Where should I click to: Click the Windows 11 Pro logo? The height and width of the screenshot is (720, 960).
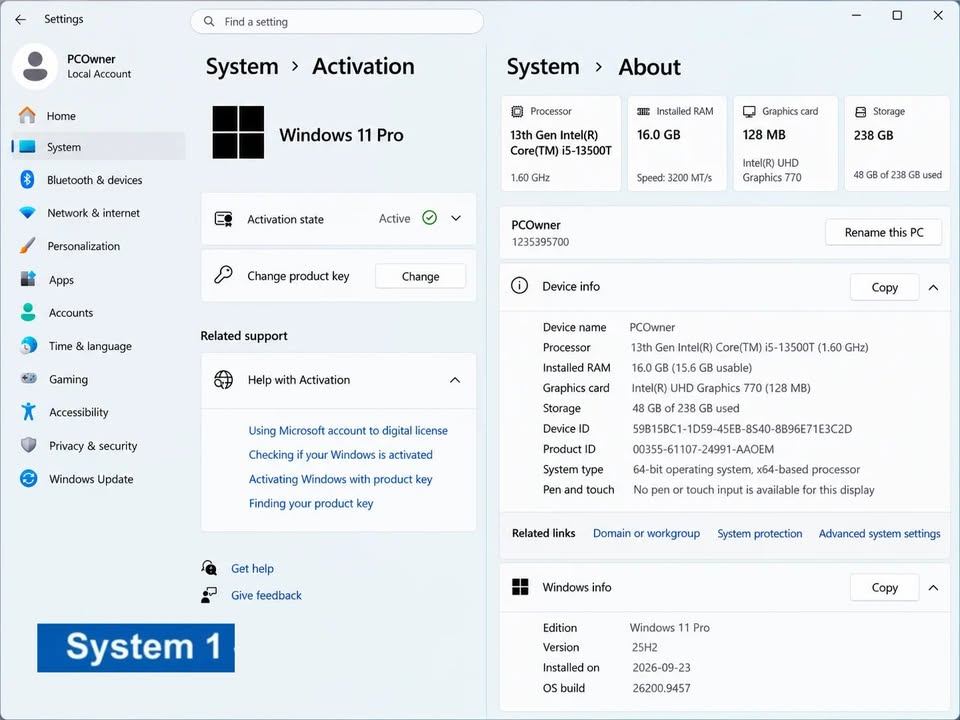[x=238, y=132]
